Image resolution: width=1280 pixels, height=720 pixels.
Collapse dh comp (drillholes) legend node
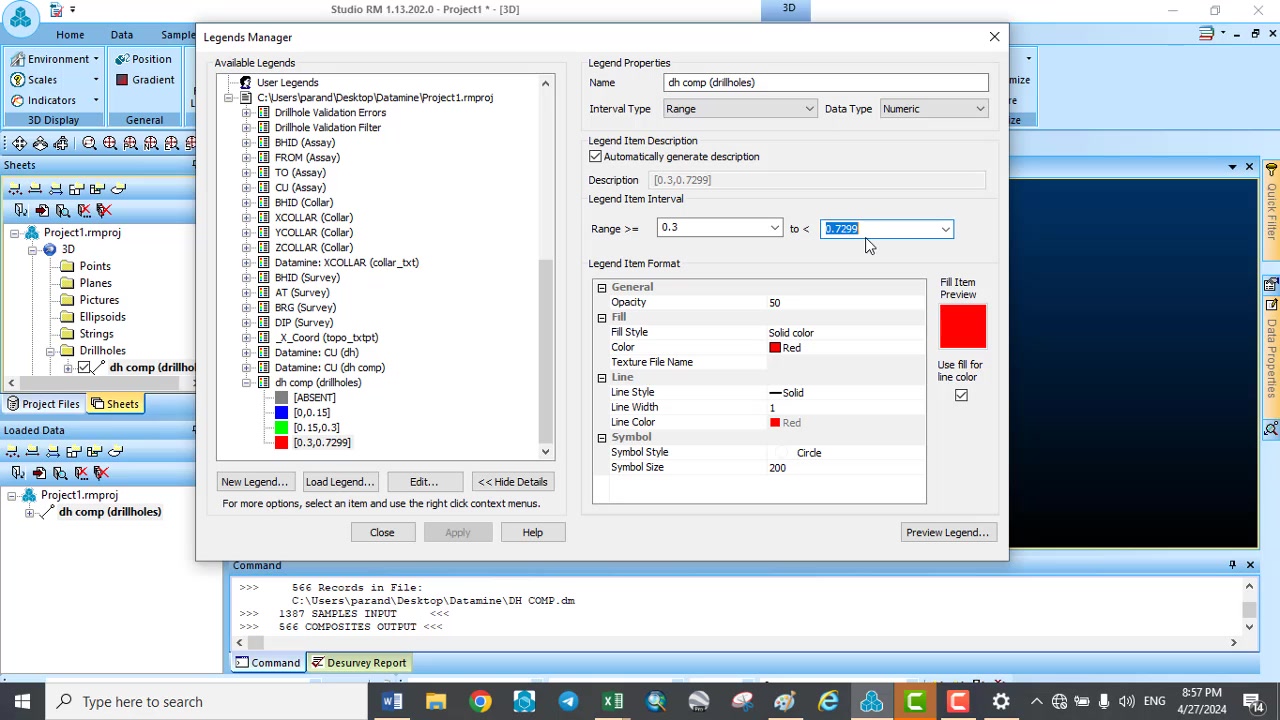pyautogui.click(x=246, y=383)
